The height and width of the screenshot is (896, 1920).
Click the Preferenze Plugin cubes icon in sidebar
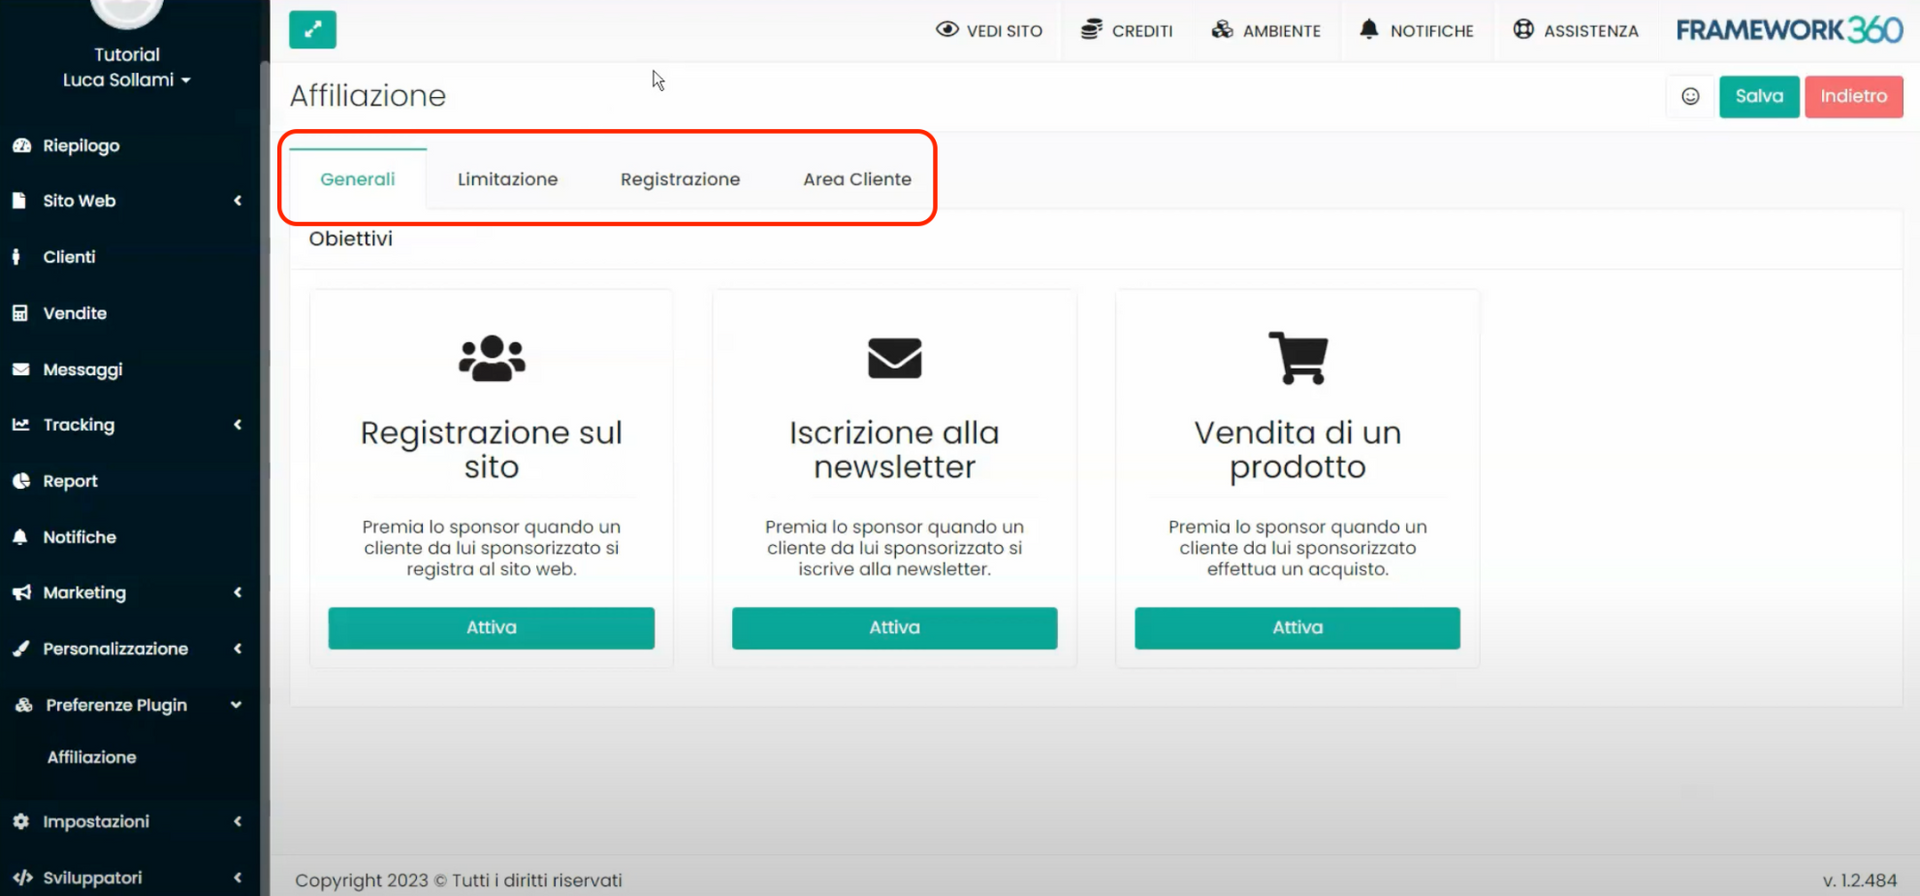[x=24, y=704]
